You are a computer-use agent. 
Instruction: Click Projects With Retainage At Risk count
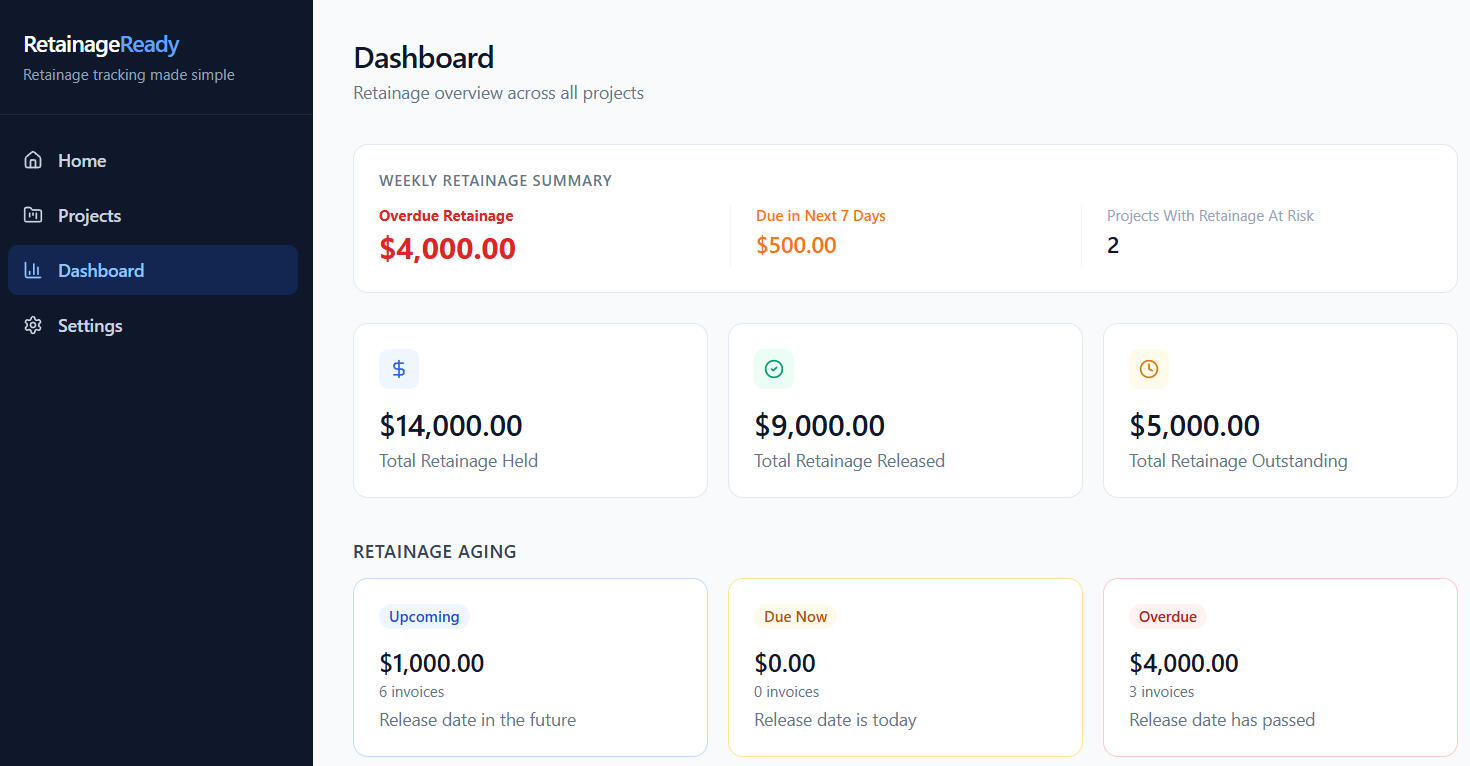[1113, 246]
